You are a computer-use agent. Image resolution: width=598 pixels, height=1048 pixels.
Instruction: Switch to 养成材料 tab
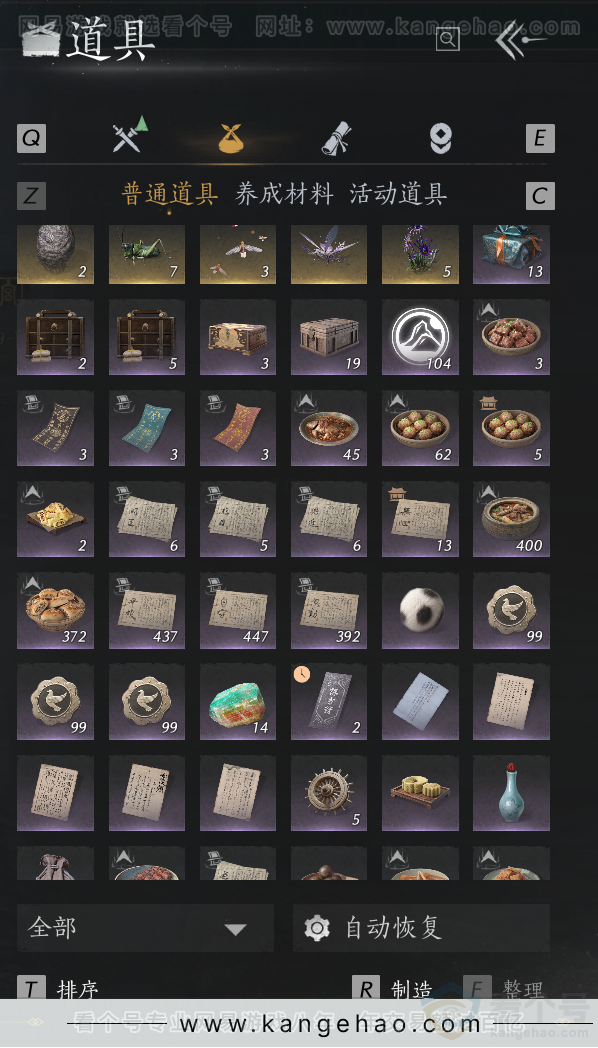[x=284, y=194]
